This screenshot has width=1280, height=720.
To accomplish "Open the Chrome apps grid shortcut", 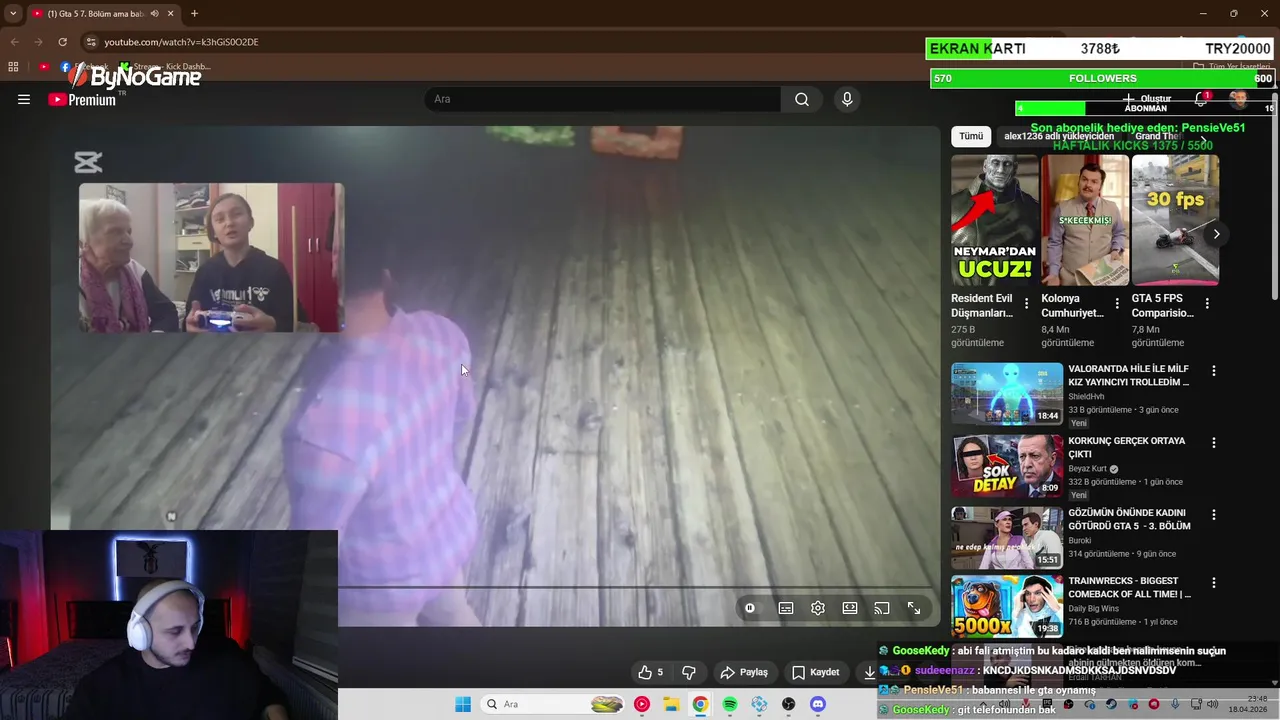I will pos(13,67).
